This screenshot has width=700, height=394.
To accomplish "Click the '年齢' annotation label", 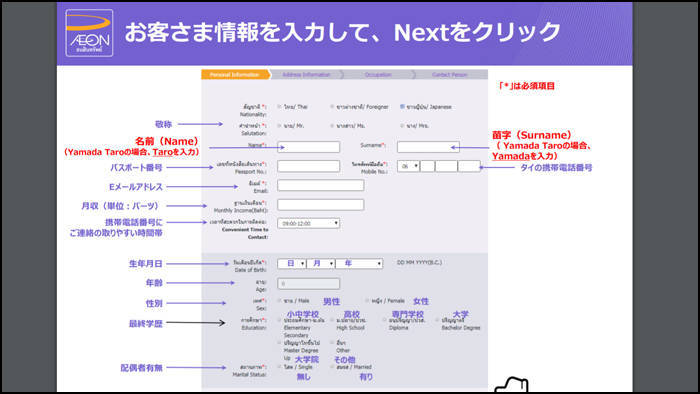I will [x=154, y=283].
